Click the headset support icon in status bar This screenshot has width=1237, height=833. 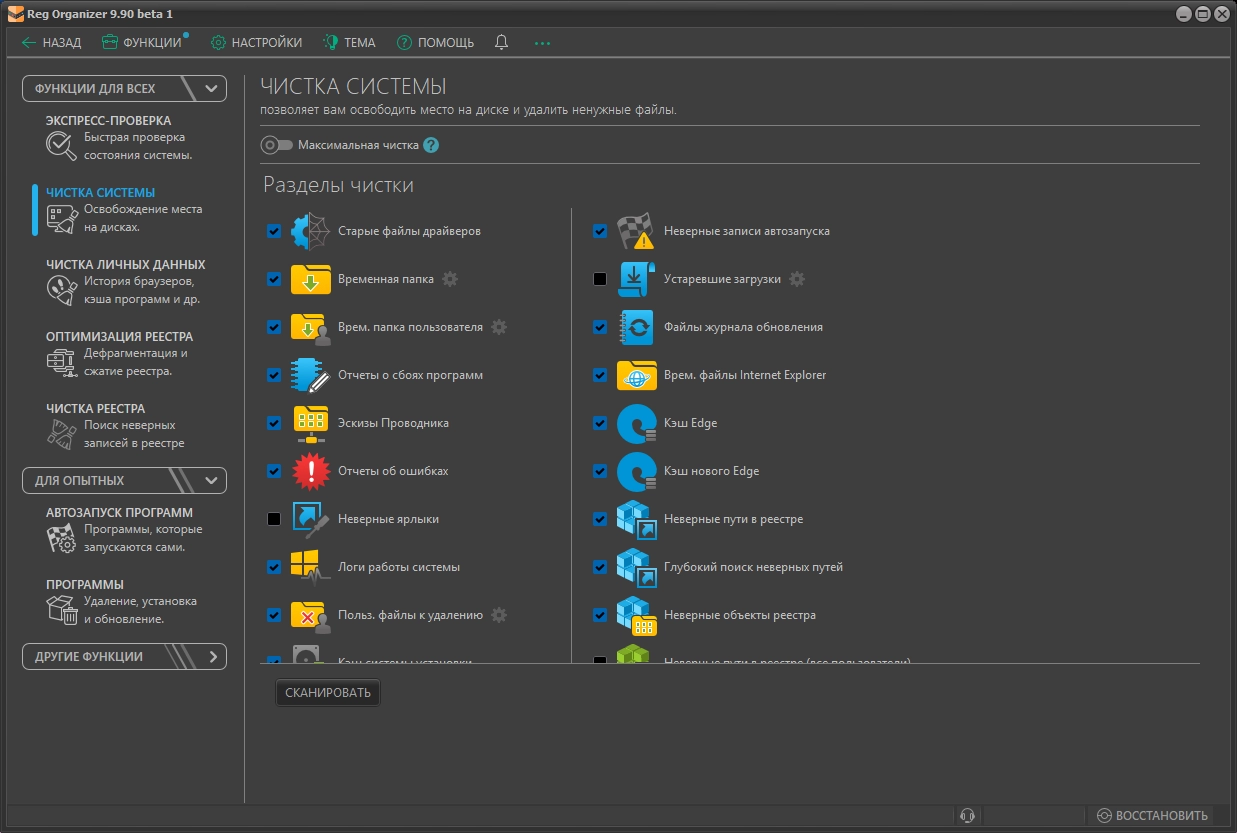pos(966,815)
